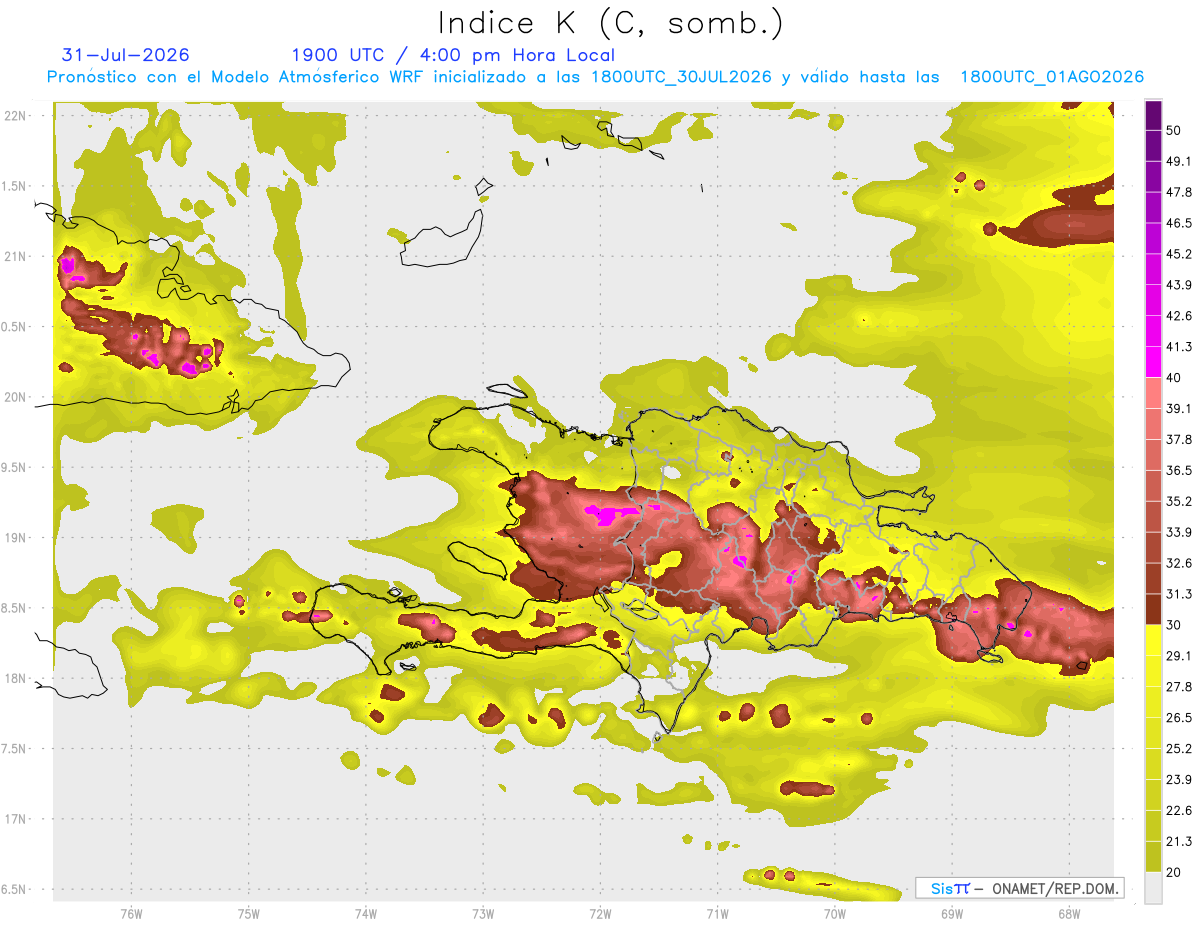
Task: Click the colorbar value "31.3"
Action: point(1179,594)
